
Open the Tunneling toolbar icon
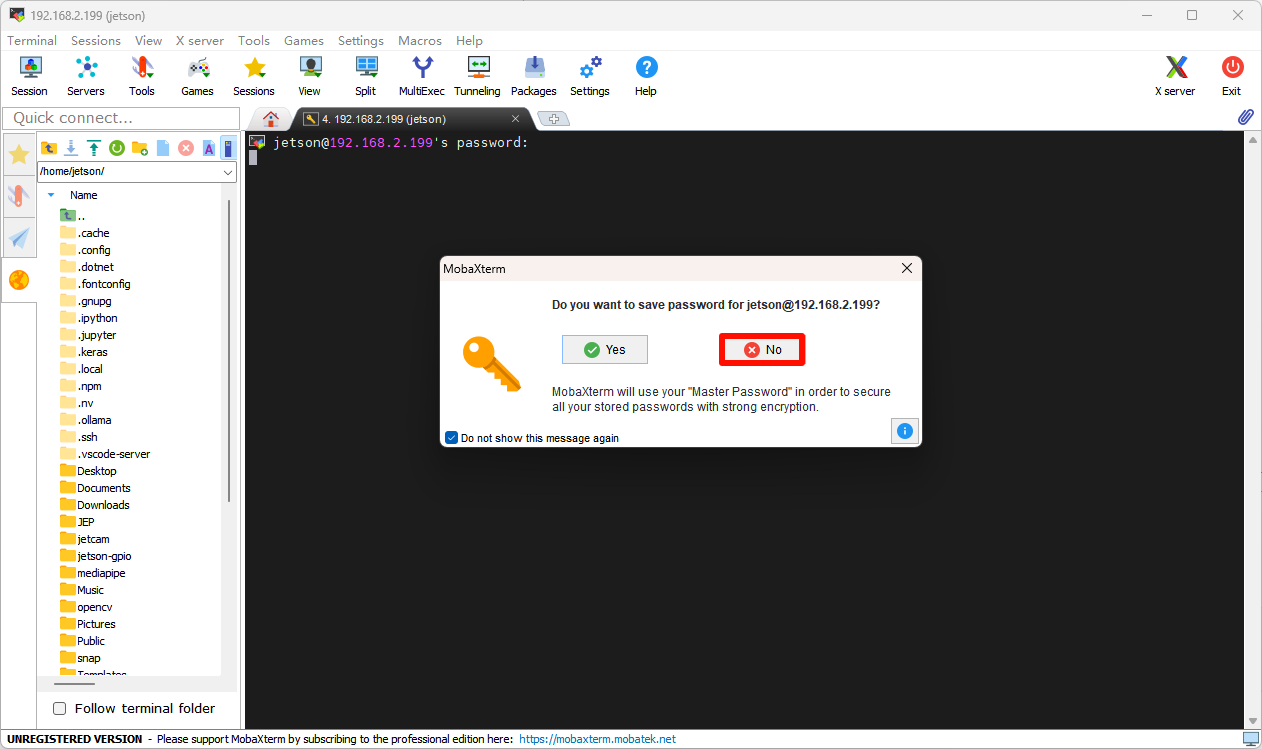(478, 76)
